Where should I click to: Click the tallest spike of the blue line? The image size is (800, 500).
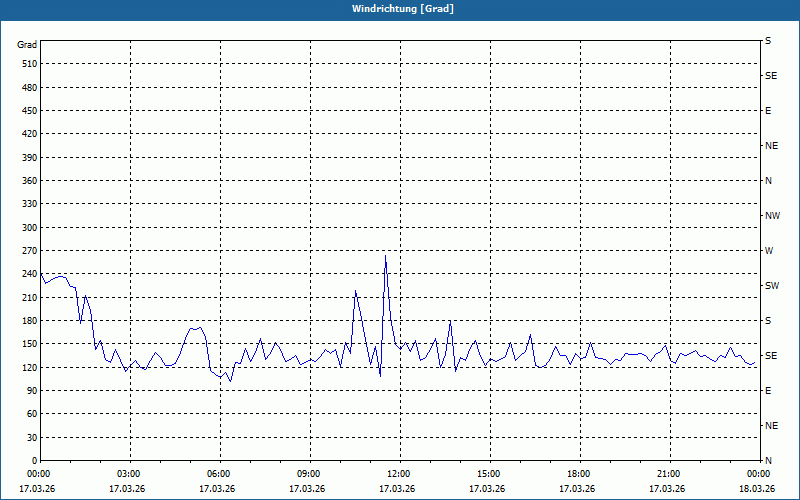385,256
